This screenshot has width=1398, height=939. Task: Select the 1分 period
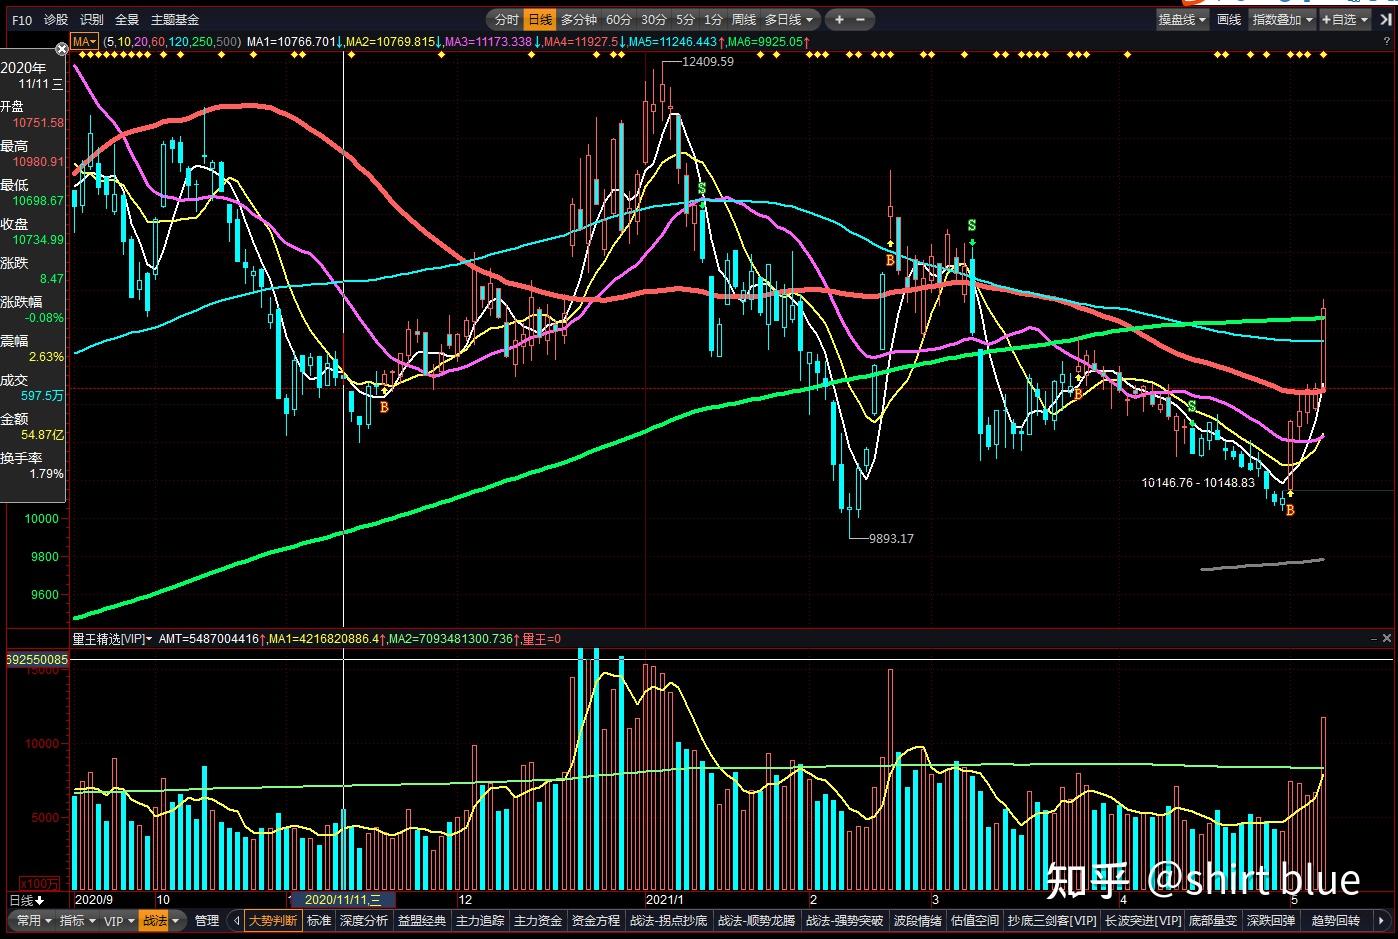click(713, 19)
